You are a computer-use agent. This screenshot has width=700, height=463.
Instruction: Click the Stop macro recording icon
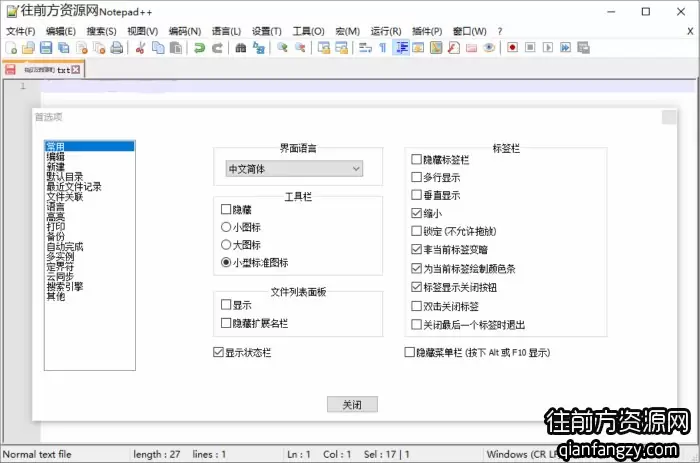click(530, 47)
